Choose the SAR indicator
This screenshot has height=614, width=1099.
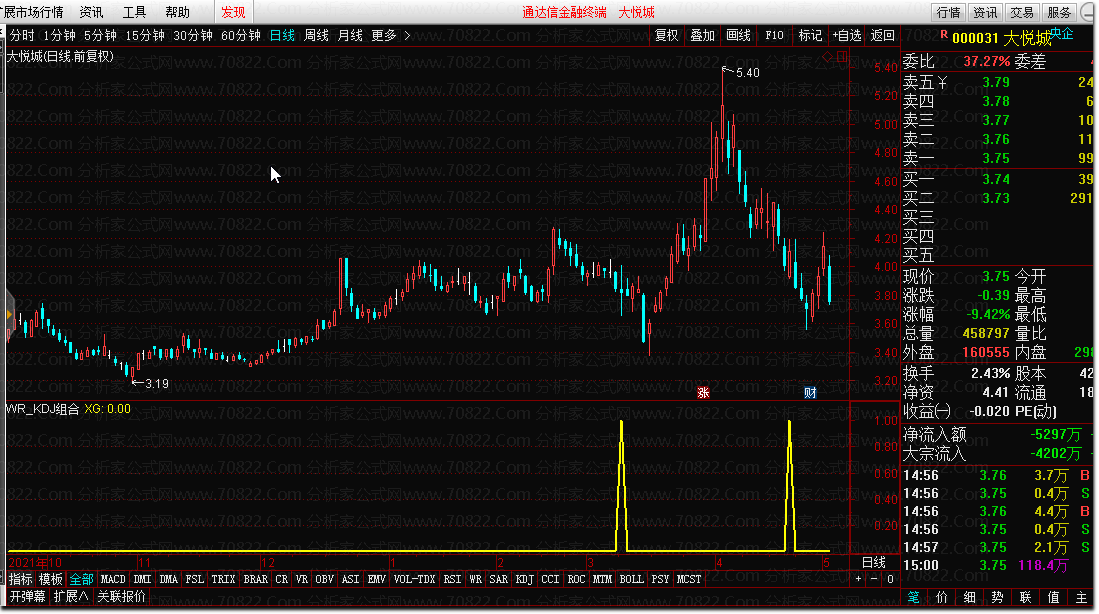click(x=498, y=579)
